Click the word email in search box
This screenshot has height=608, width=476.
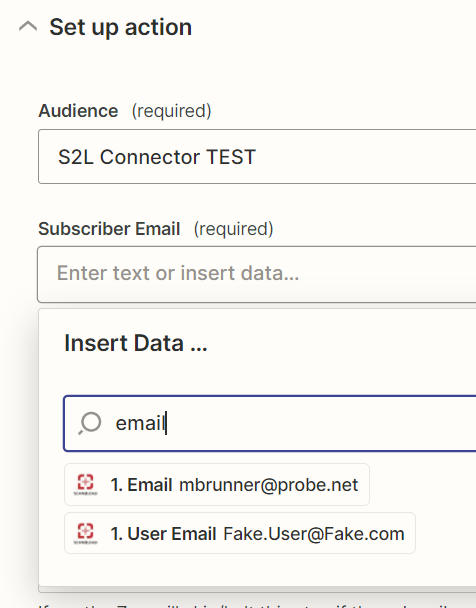click(x=140, y=423)
